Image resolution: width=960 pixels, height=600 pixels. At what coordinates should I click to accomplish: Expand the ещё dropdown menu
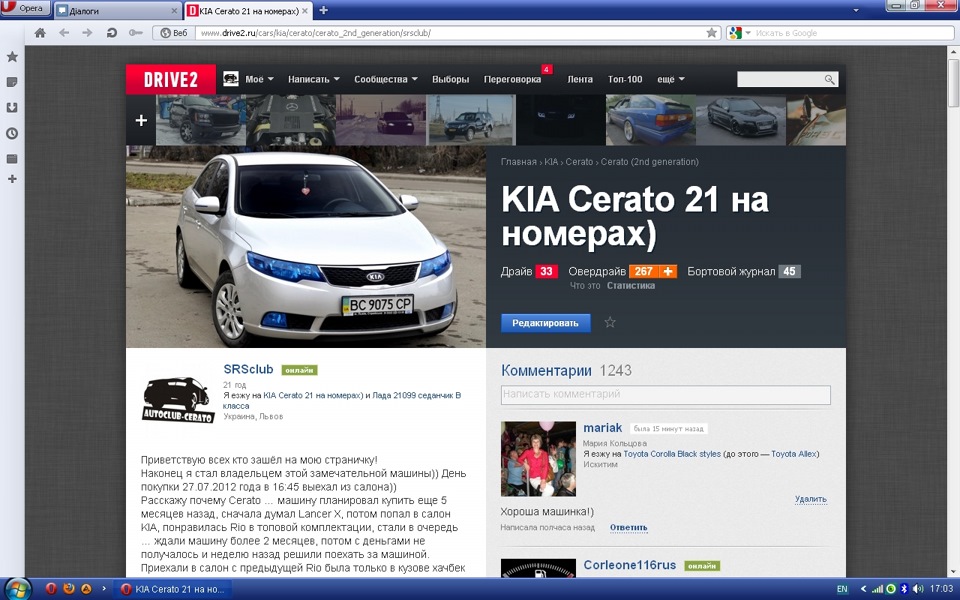670,80
